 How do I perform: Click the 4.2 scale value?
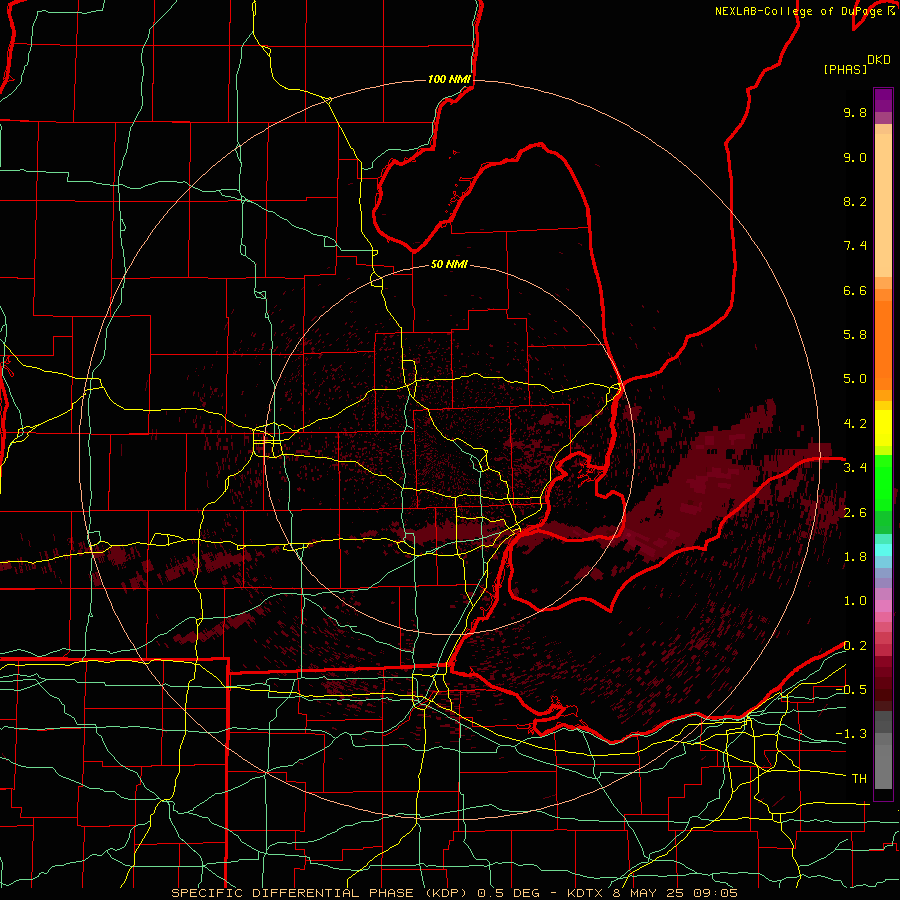(x=855, y=424)
